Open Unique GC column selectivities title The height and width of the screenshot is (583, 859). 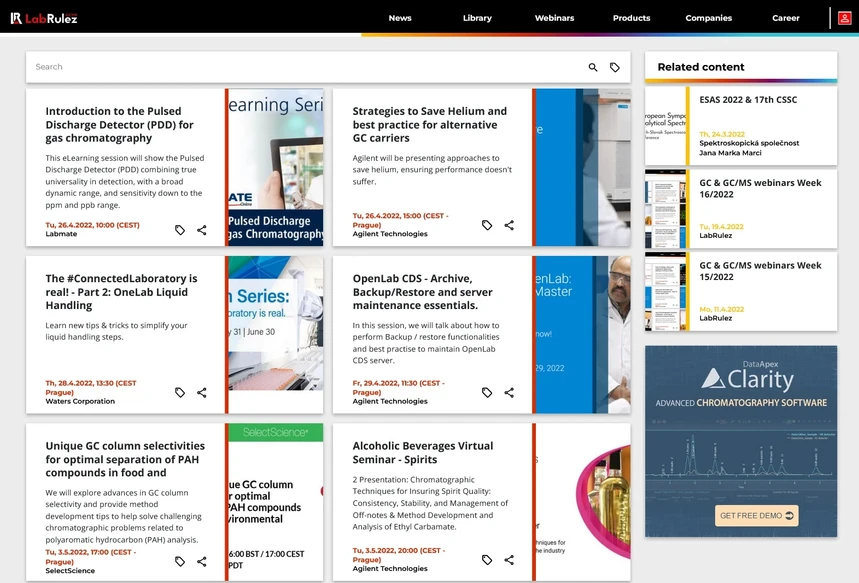125,459
